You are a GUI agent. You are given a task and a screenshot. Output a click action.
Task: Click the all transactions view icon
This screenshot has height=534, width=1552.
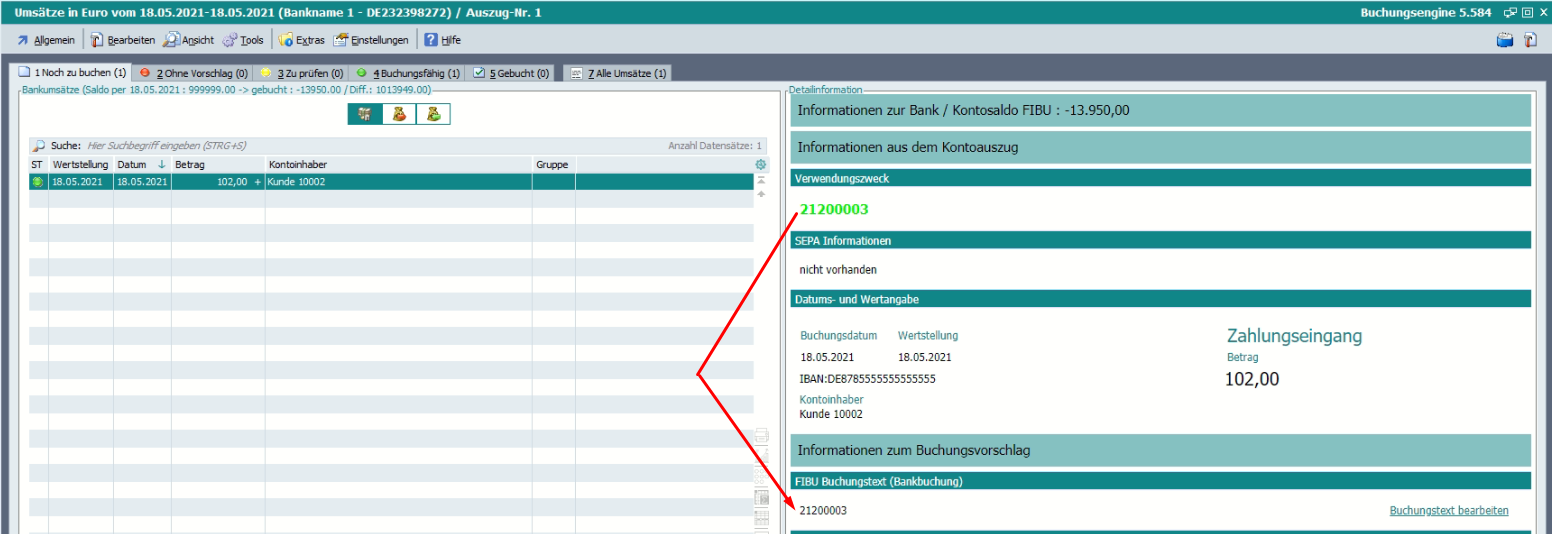pyautogui.click(x=365, y=114)
